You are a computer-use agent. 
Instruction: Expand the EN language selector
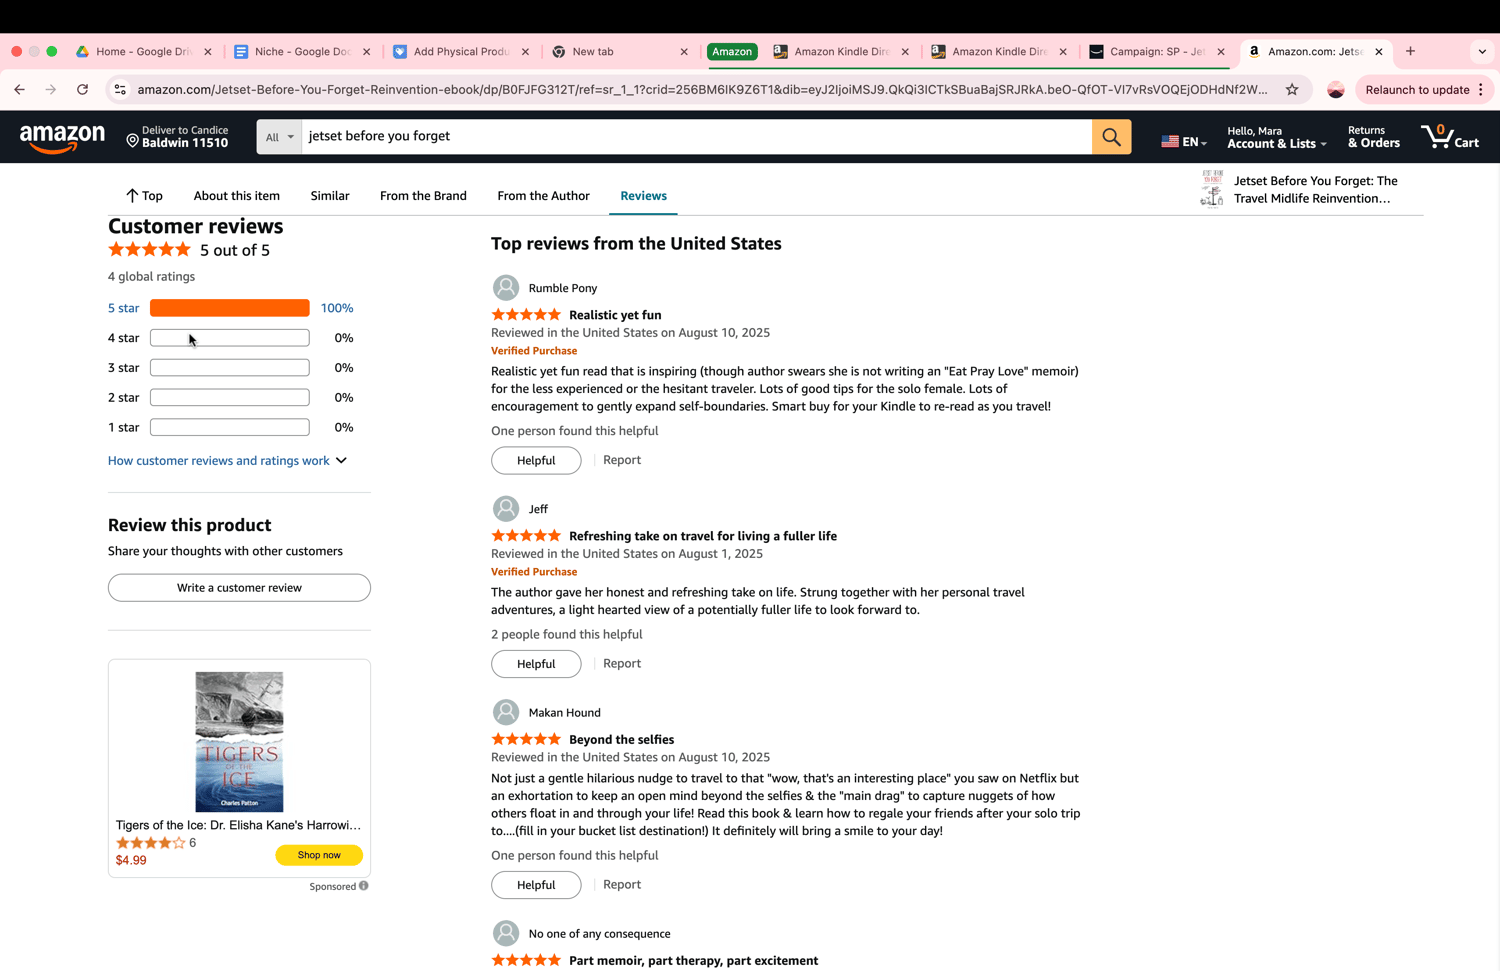1184,142
